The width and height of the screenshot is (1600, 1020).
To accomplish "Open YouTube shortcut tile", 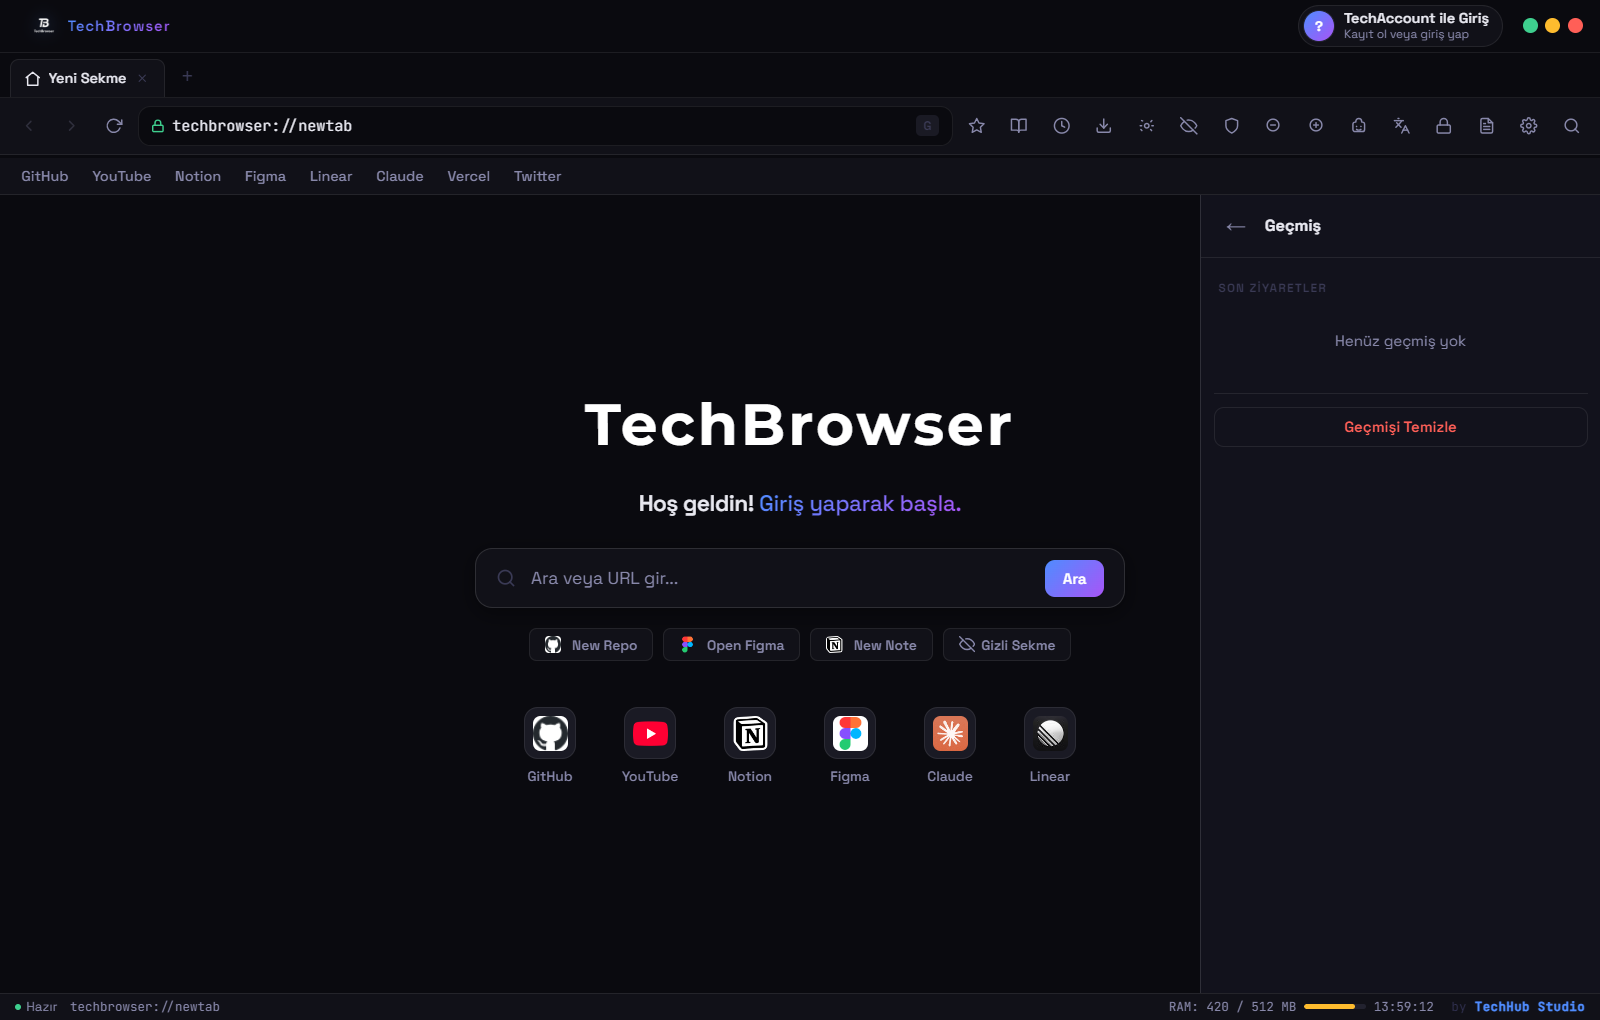I will point(650,733).
